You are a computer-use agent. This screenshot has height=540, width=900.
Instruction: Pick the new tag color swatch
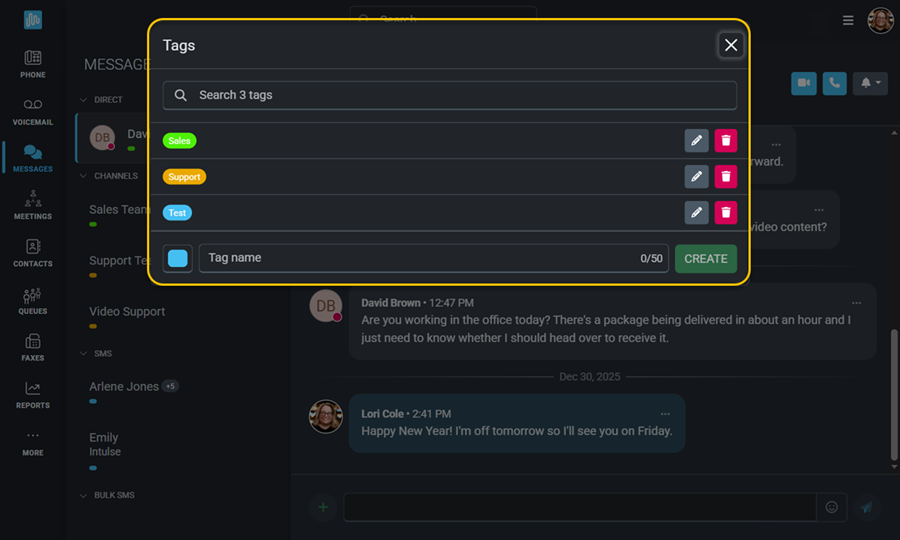coord(178,259)
